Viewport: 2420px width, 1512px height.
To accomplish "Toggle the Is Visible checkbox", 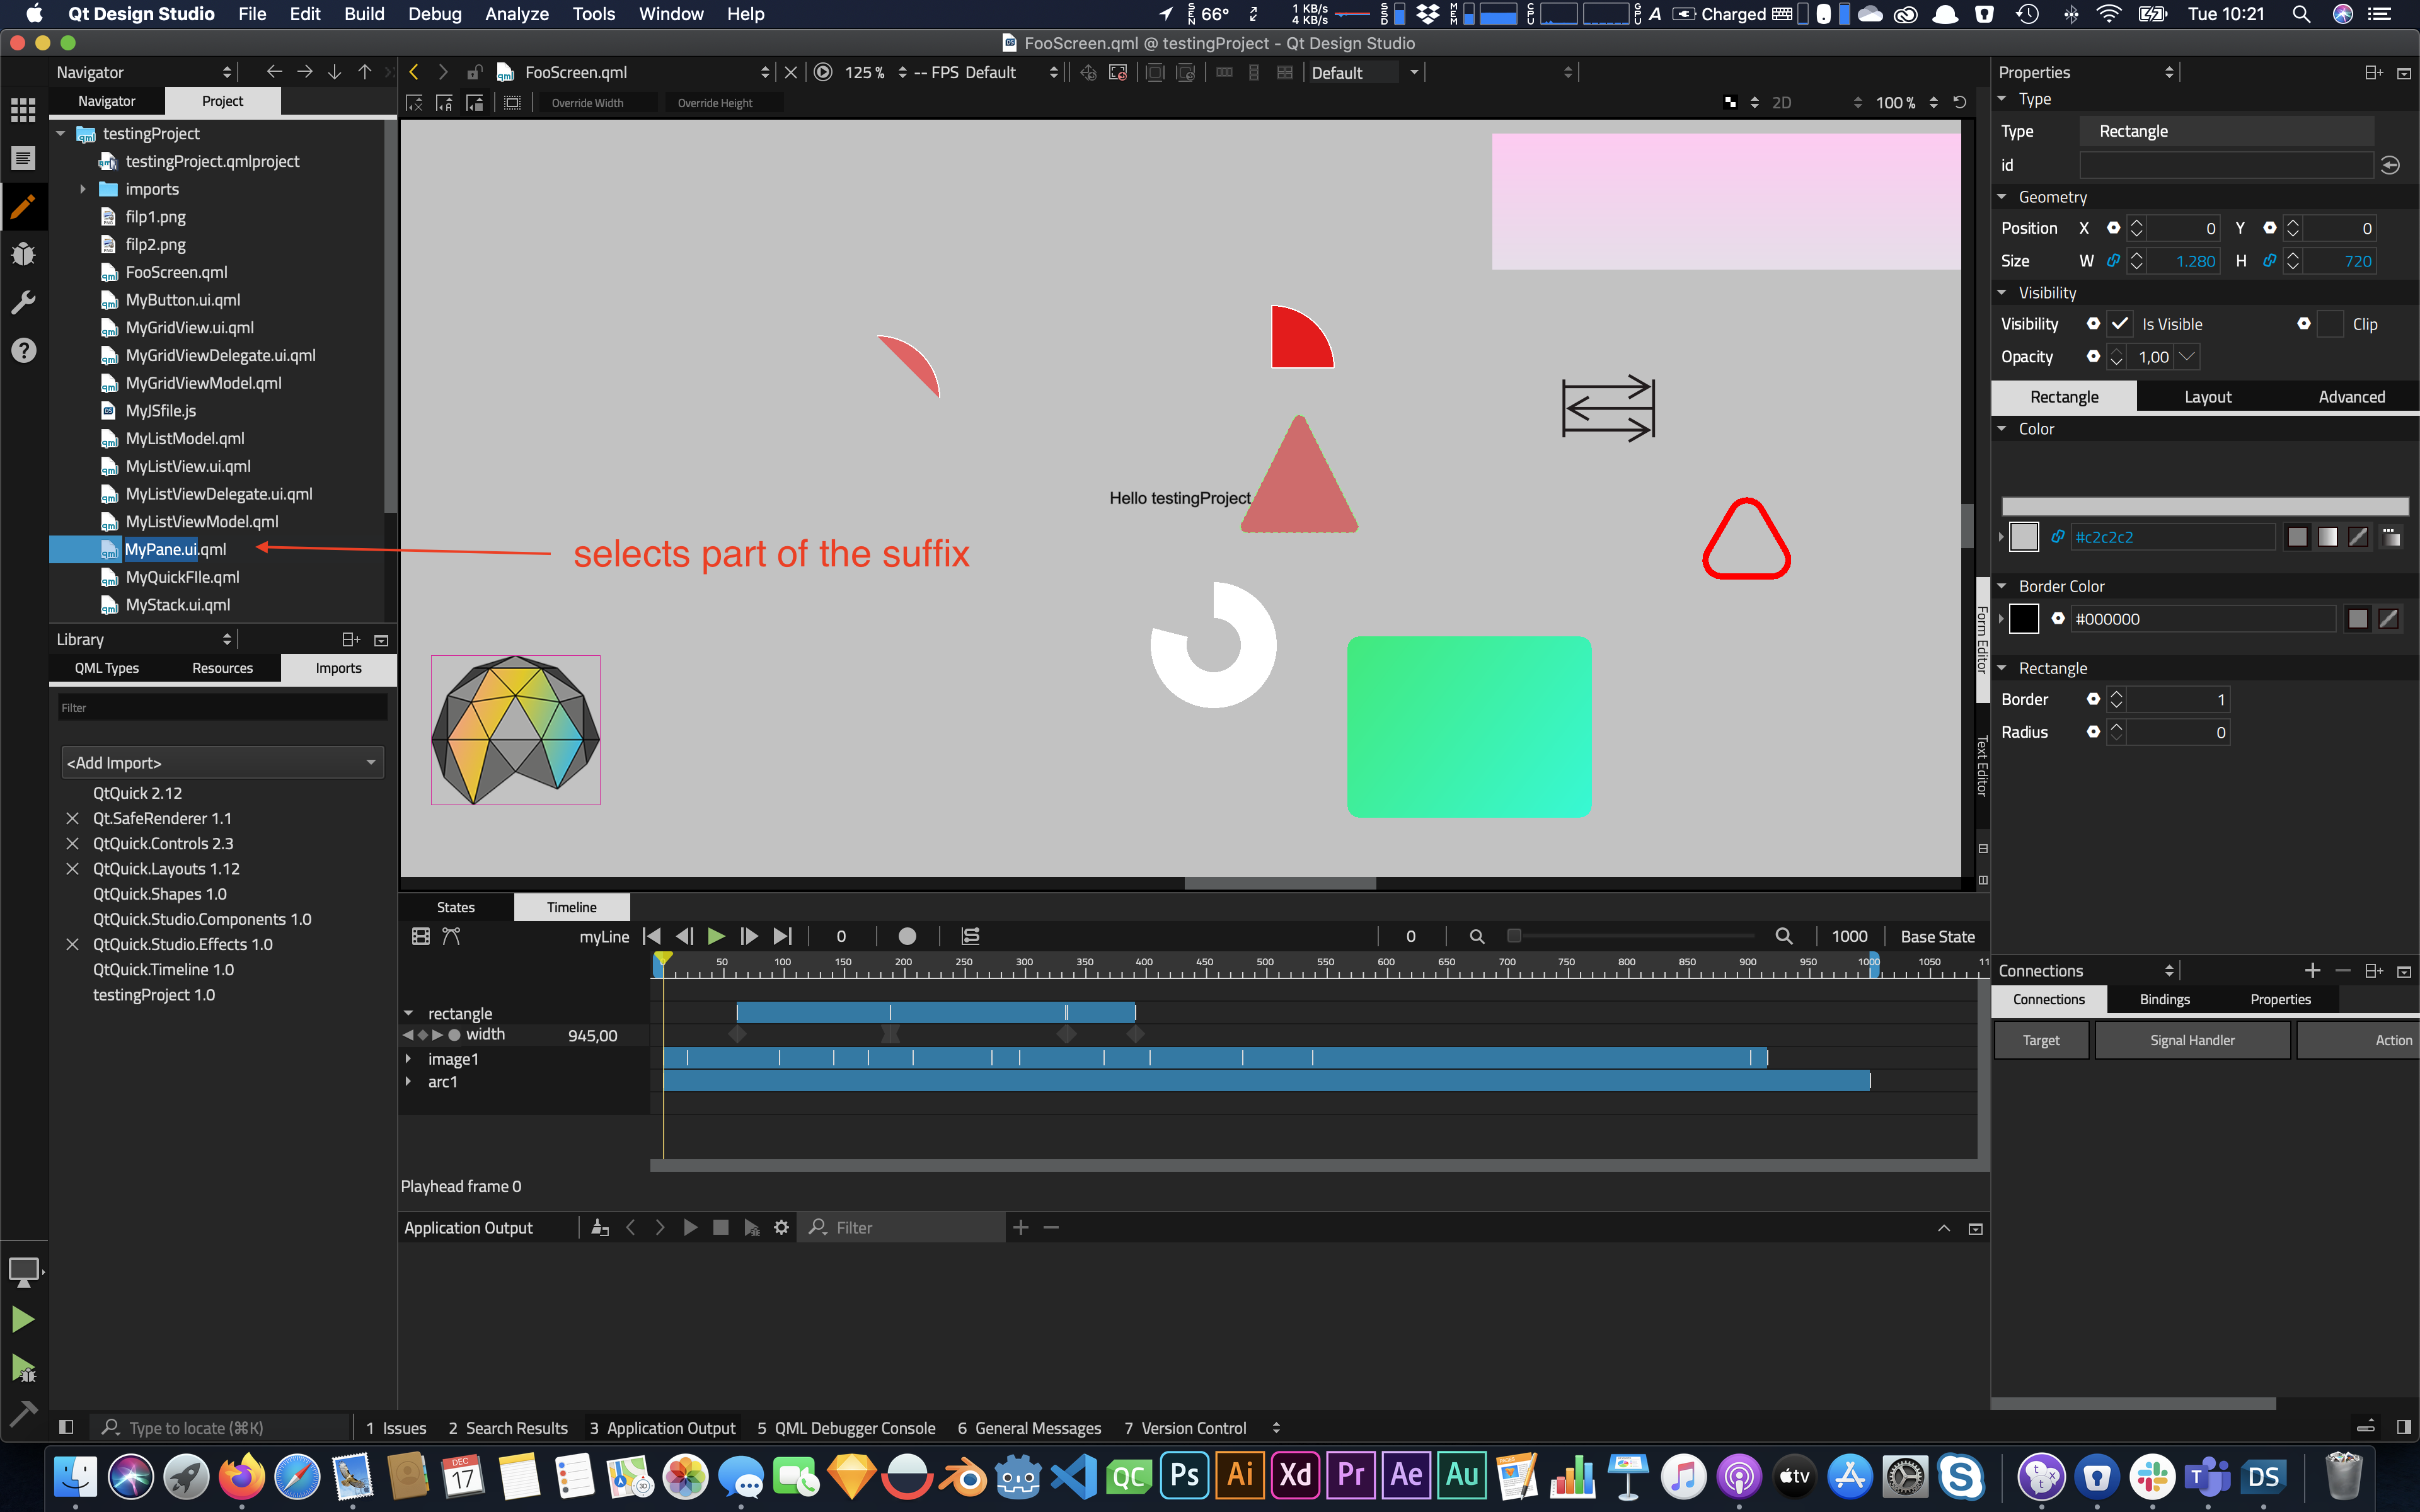I will point(2119,324).
